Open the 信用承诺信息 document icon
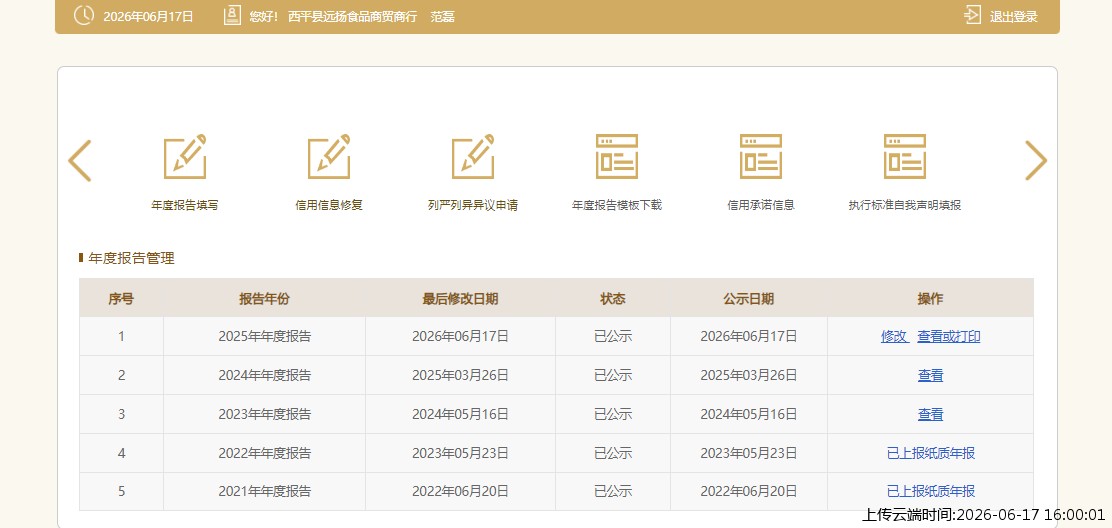 761,157
